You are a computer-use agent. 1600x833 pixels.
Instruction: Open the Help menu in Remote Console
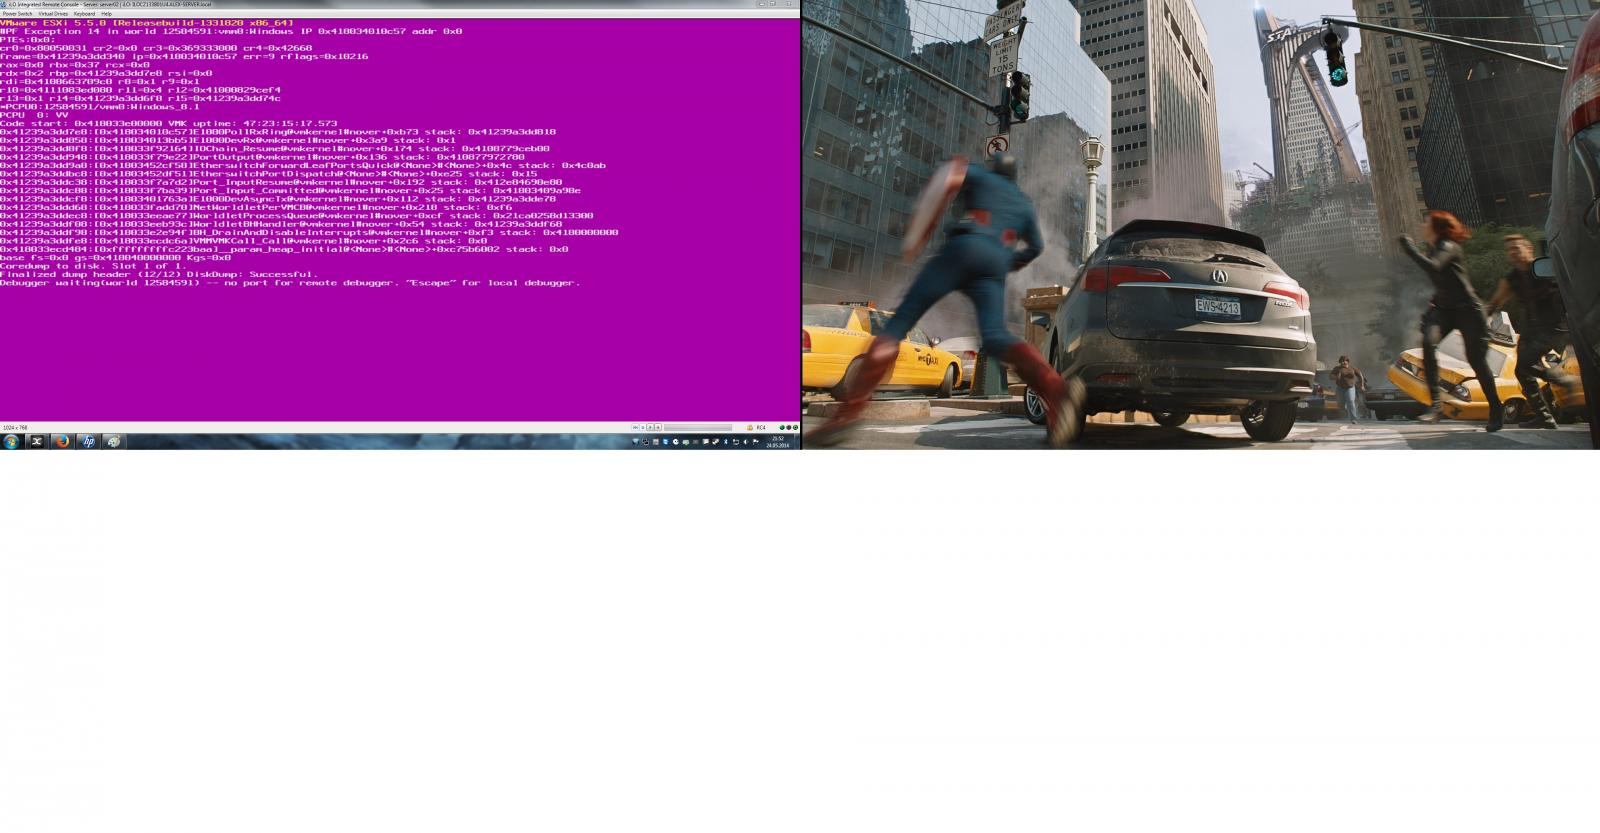[x=107, y=14]
